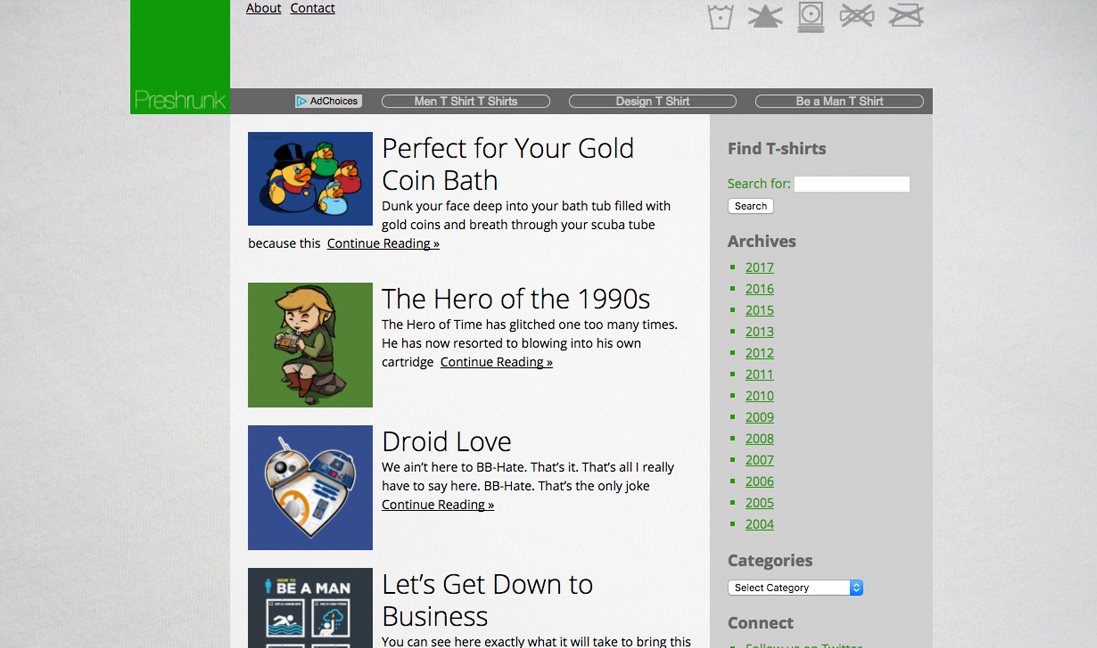This screenshot has height=648, width=1097.
Task: Open post 'The Hero of the 1990s'
Action: click(516, 299)
